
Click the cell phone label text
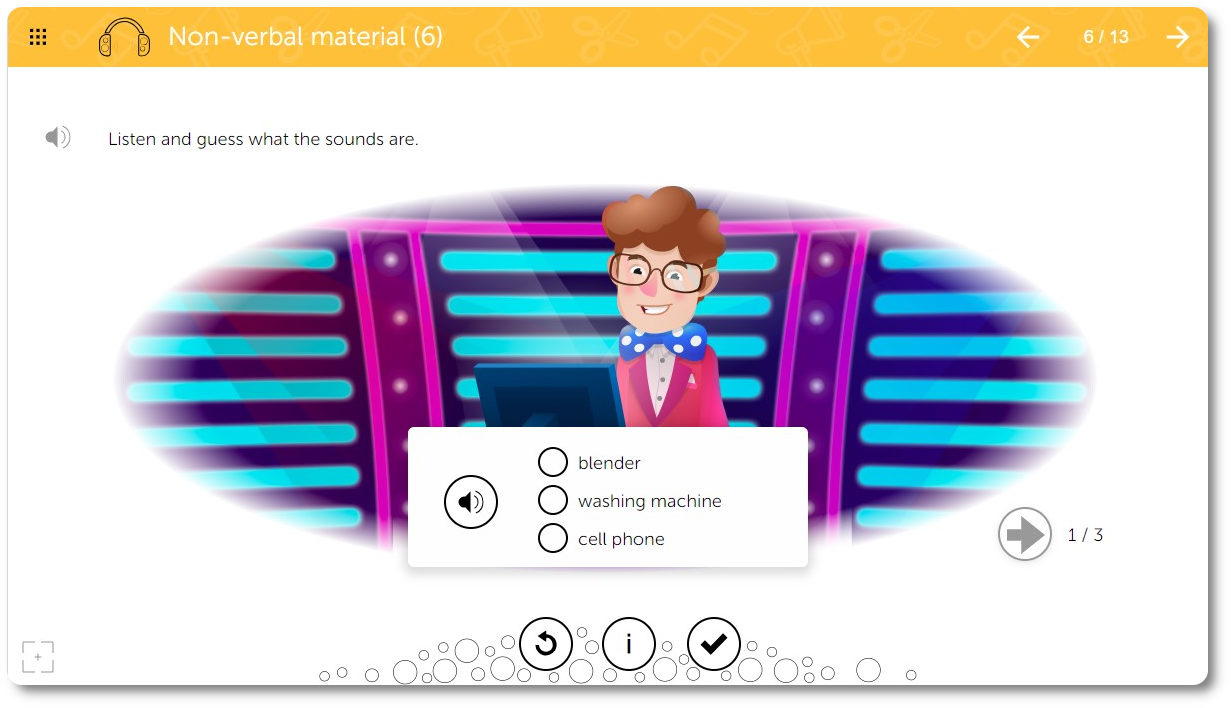click(621, 539)
